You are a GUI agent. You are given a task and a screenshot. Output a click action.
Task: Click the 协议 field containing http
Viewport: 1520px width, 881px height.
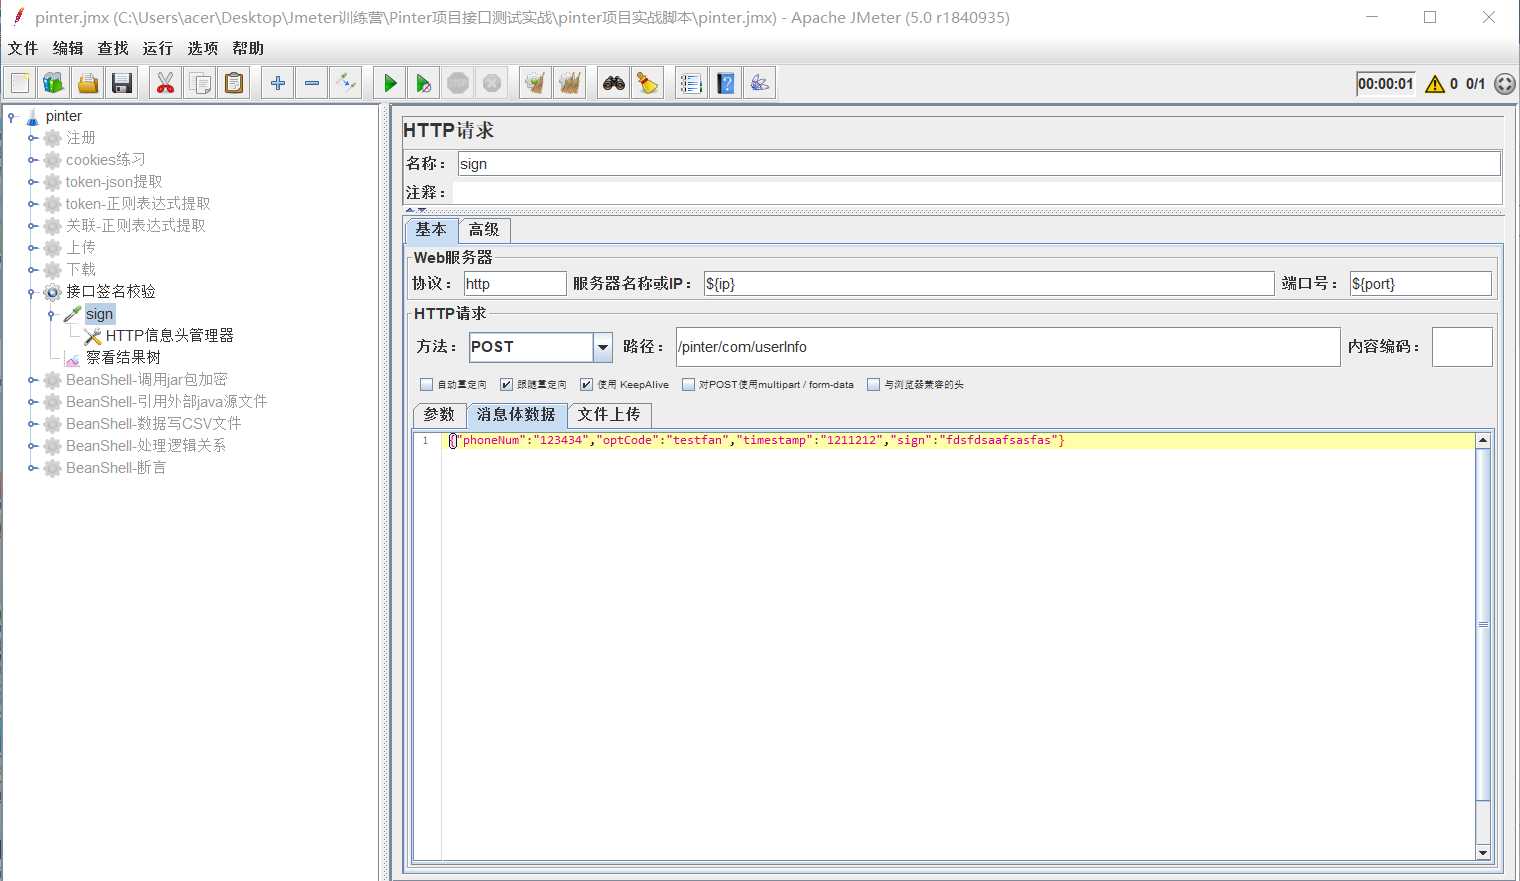[x=515, y=284]
